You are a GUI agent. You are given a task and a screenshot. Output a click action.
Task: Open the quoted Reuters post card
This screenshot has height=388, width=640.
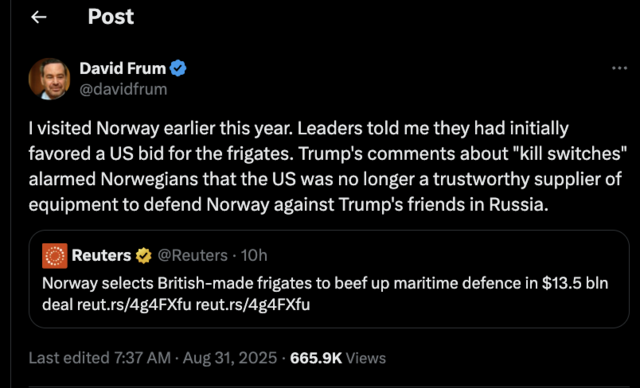coord(329,279)
